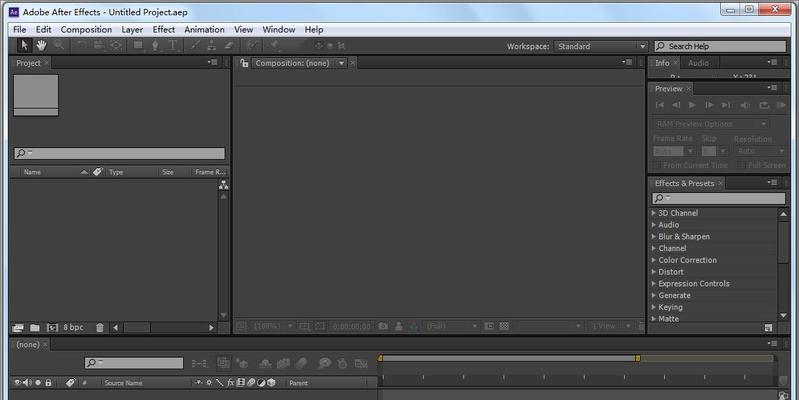Screen dimensions: 799x400
Task: Select the Rectangle shape tool
Action: pos(138,45)
